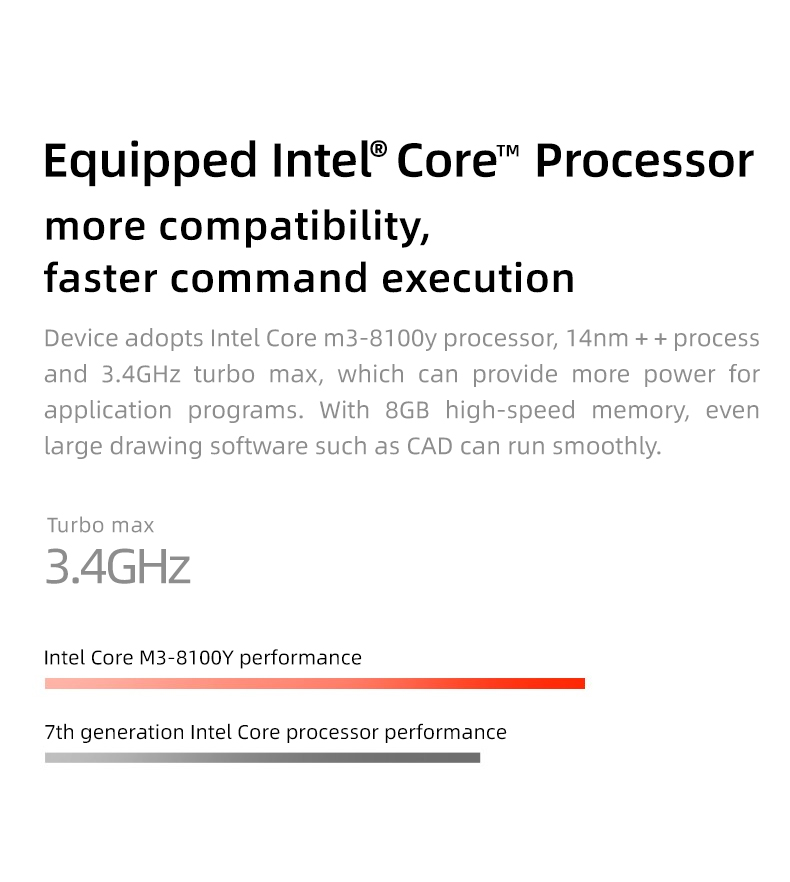Viewport: 790px width, 882px height.
Task: Click the red M3-8100Y performance bar
Action: pos(314,684)
